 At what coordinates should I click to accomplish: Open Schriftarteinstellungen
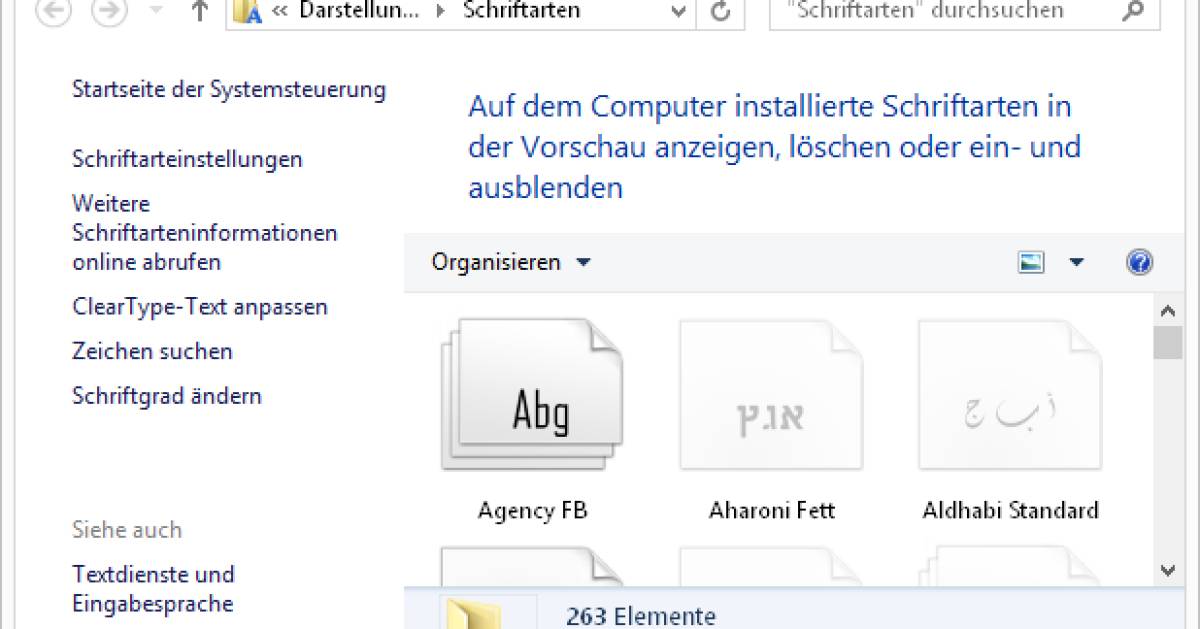tap(187, 159)
